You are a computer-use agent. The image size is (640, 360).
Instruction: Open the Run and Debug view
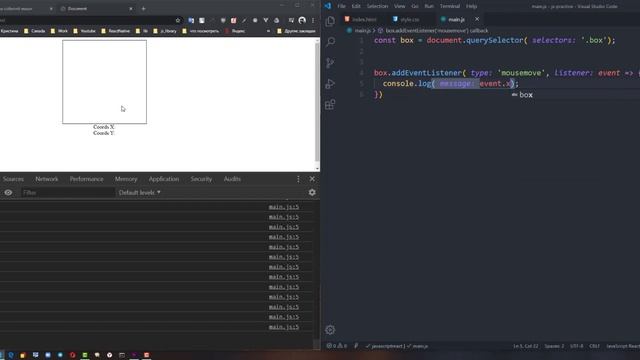pyautogui.click(x=330, y=84)
